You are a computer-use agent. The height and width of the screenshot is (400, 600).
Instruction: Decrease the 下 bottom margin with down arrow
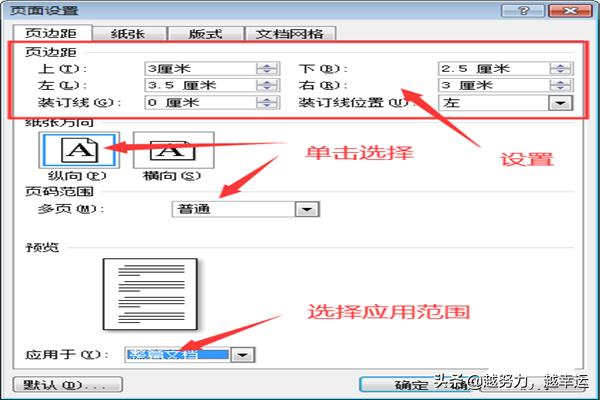point(560,72)
